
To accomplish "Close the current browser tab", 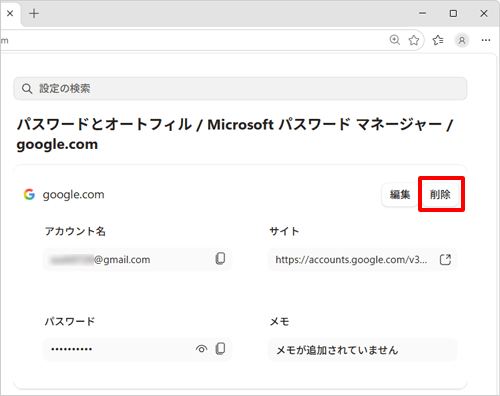I will point(10,13).
